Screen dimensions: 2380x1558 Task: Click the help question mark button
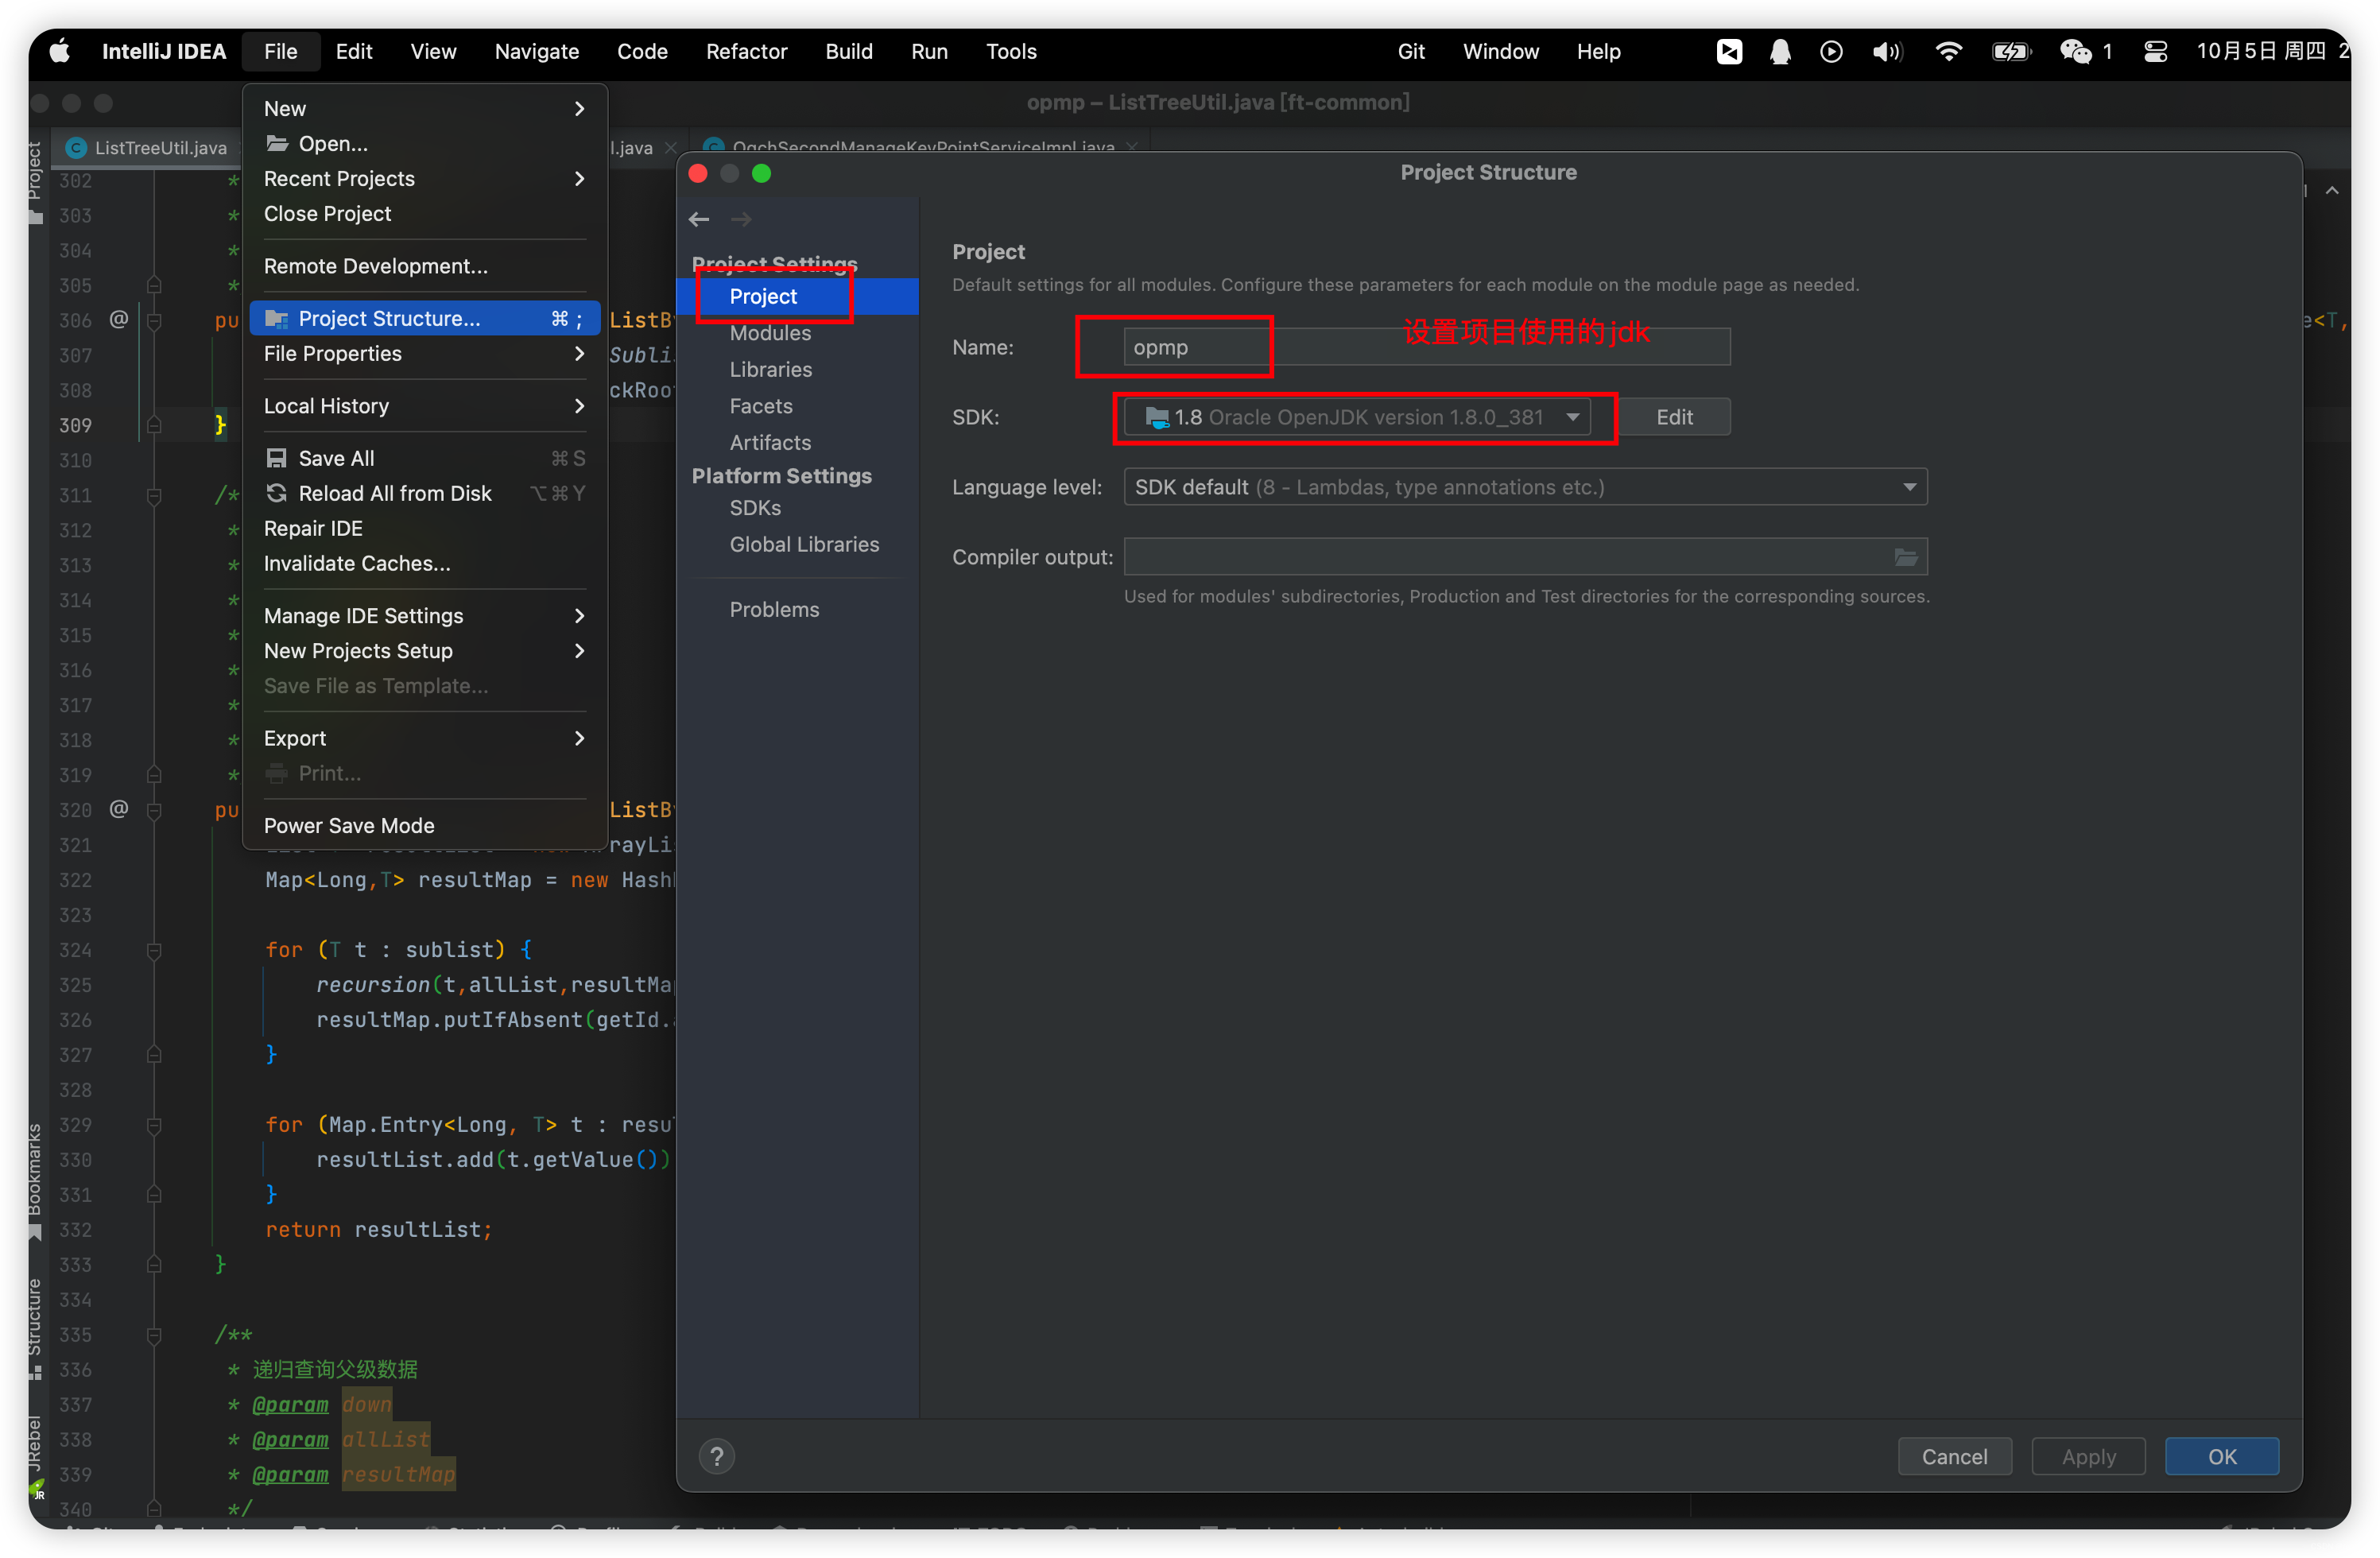(x=716, y=1456)
